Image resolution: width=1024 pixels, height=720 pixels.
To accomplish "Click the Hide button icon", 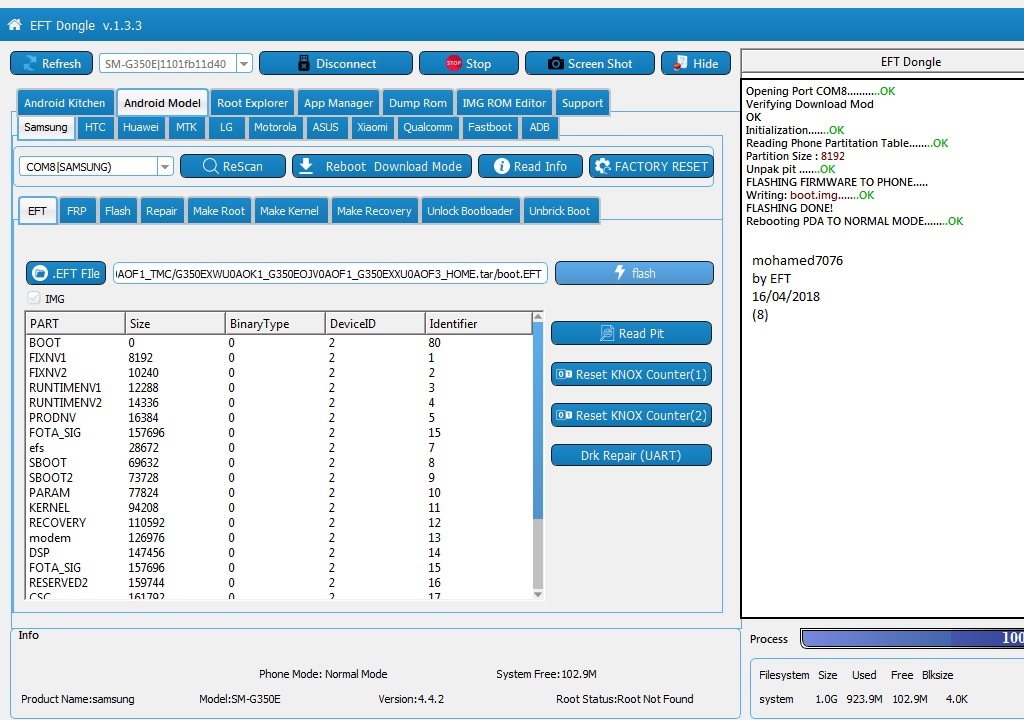I will point(680,63).
